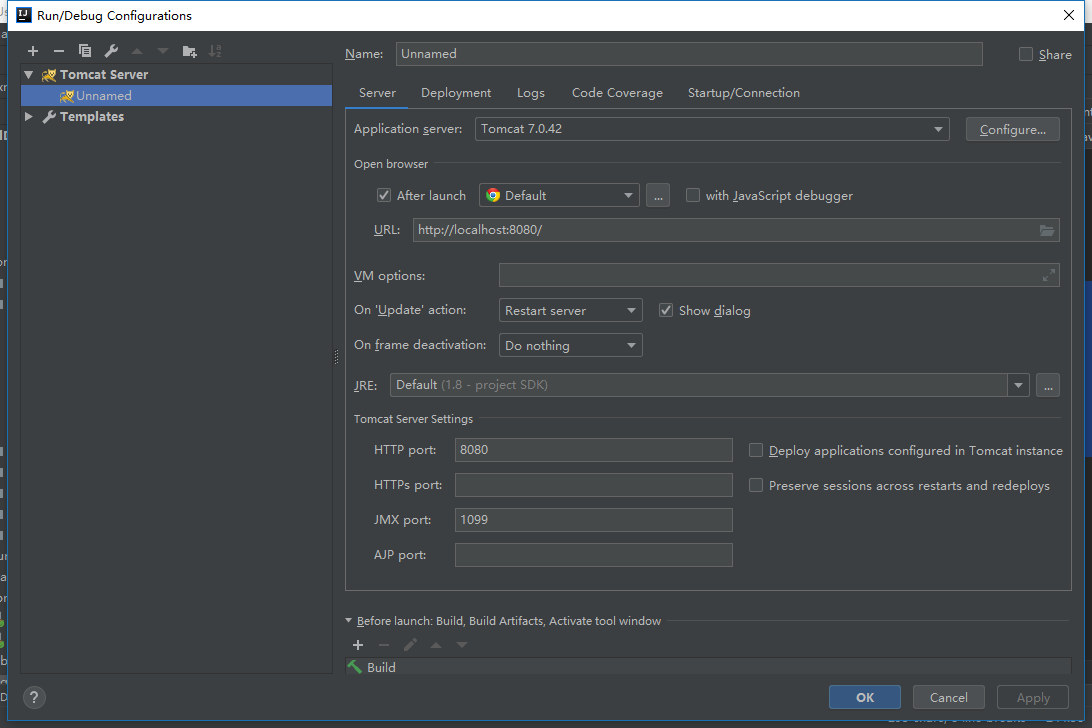Toggle the Share checkbox
This screenshot has width=1092, height=728.
coord(1025,54)
